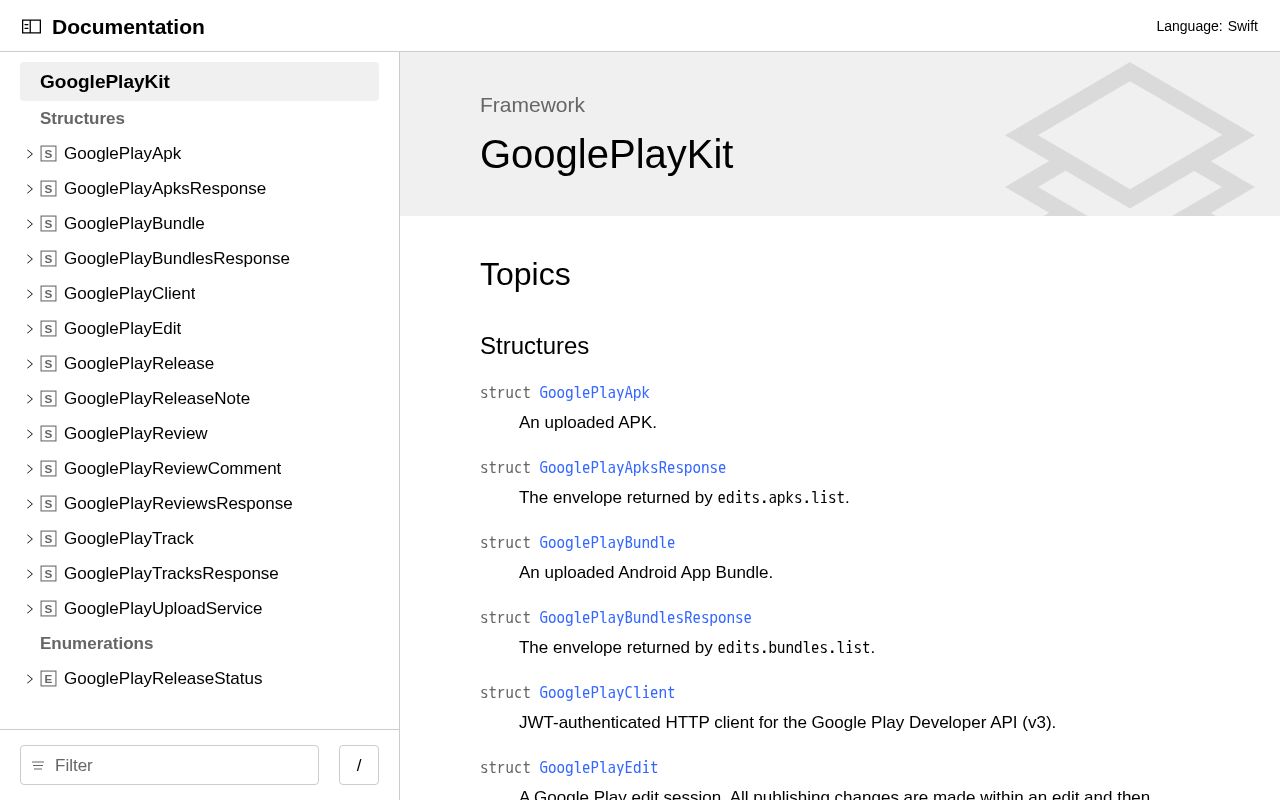
Task: Click the struct icon beside GooglePlayReview
Action: (48, 434)
